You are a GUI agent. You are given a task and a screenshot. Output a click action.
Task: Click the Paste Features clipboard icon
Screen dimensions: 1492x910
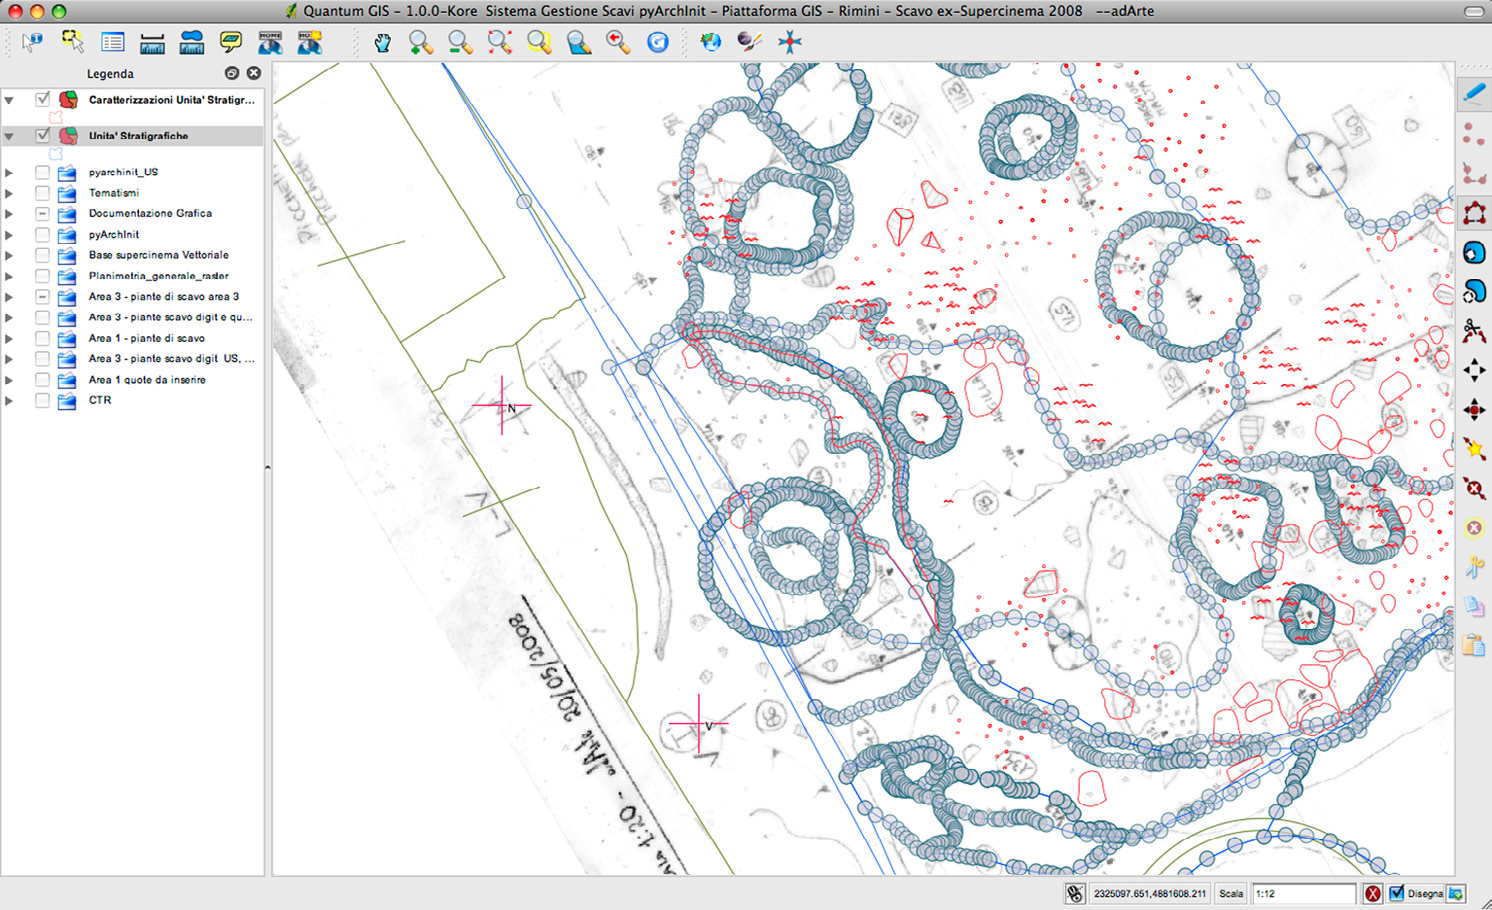tap(1474, 646)
